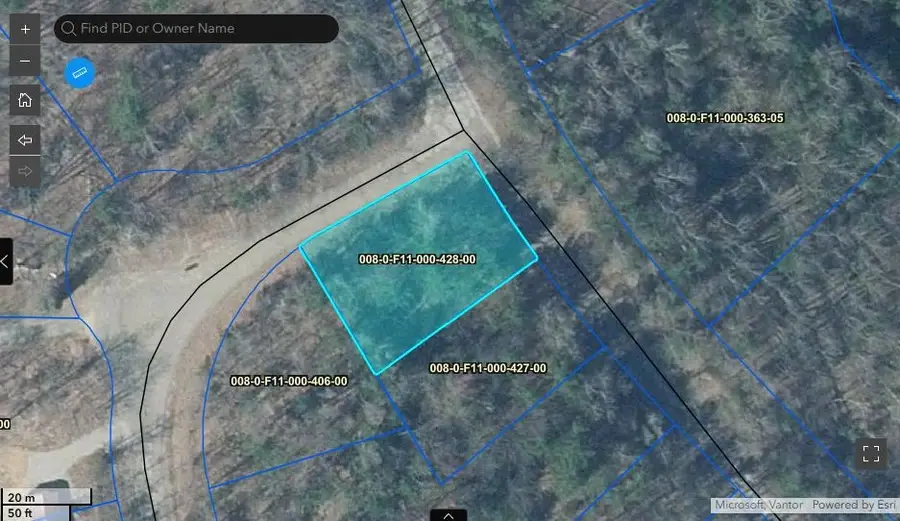Enter fullscreen map view
The image size is (900, 521).
pos(871,453)
